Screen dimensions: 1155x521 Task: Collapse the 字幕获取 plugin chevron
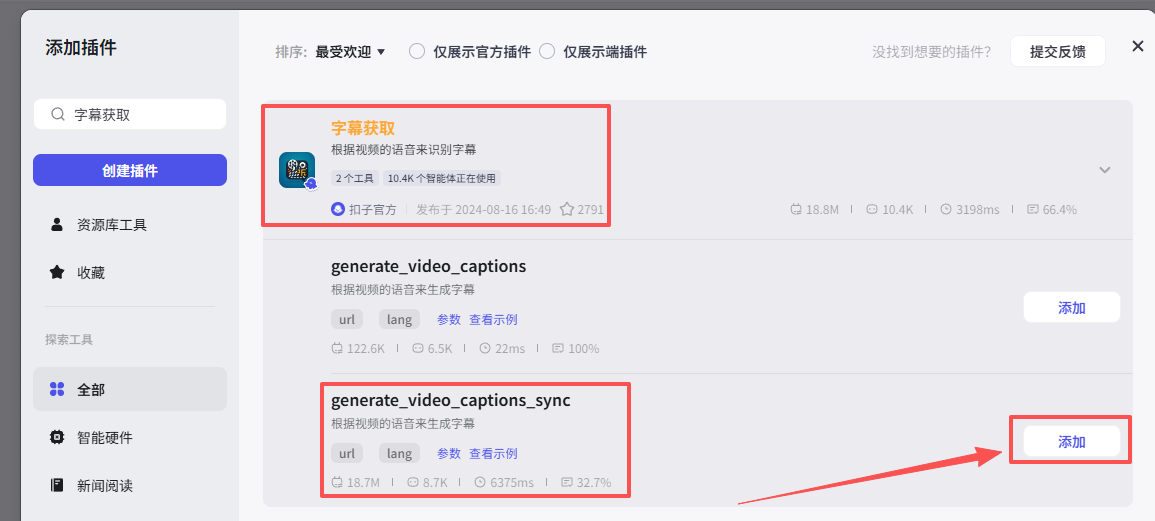(1105, 170)
